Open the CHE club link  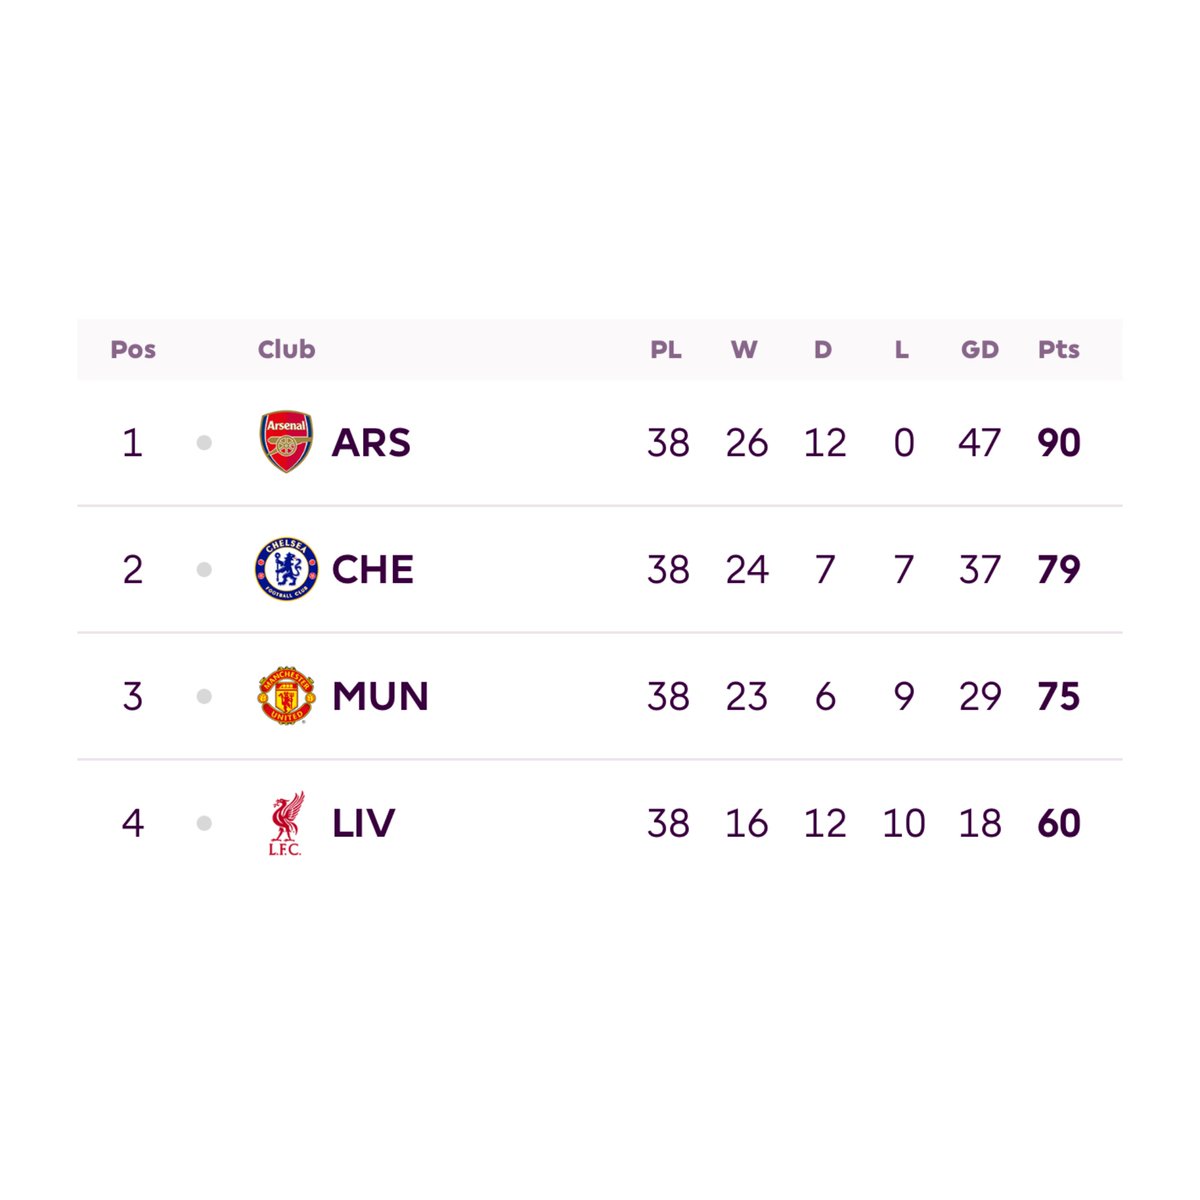373,570
